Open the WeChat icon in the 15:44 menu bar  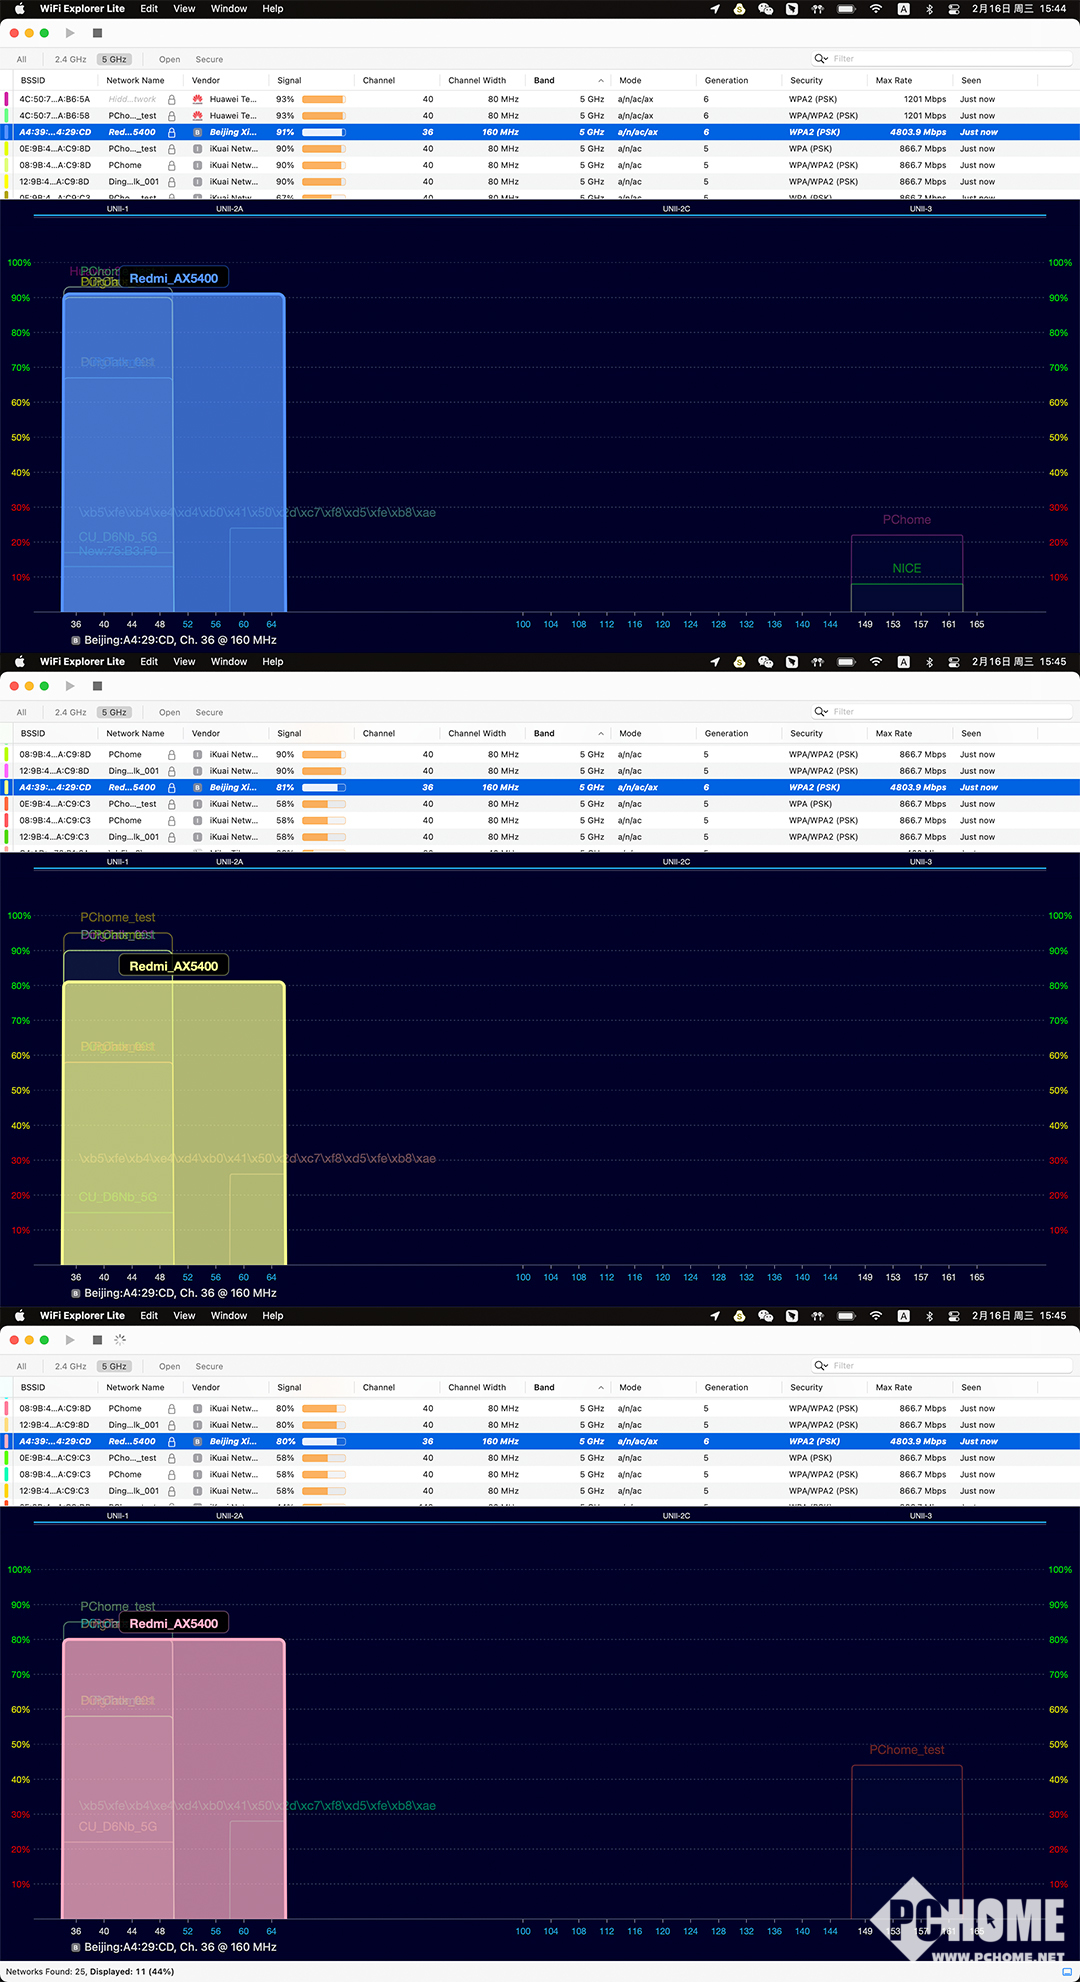(766, 8)
